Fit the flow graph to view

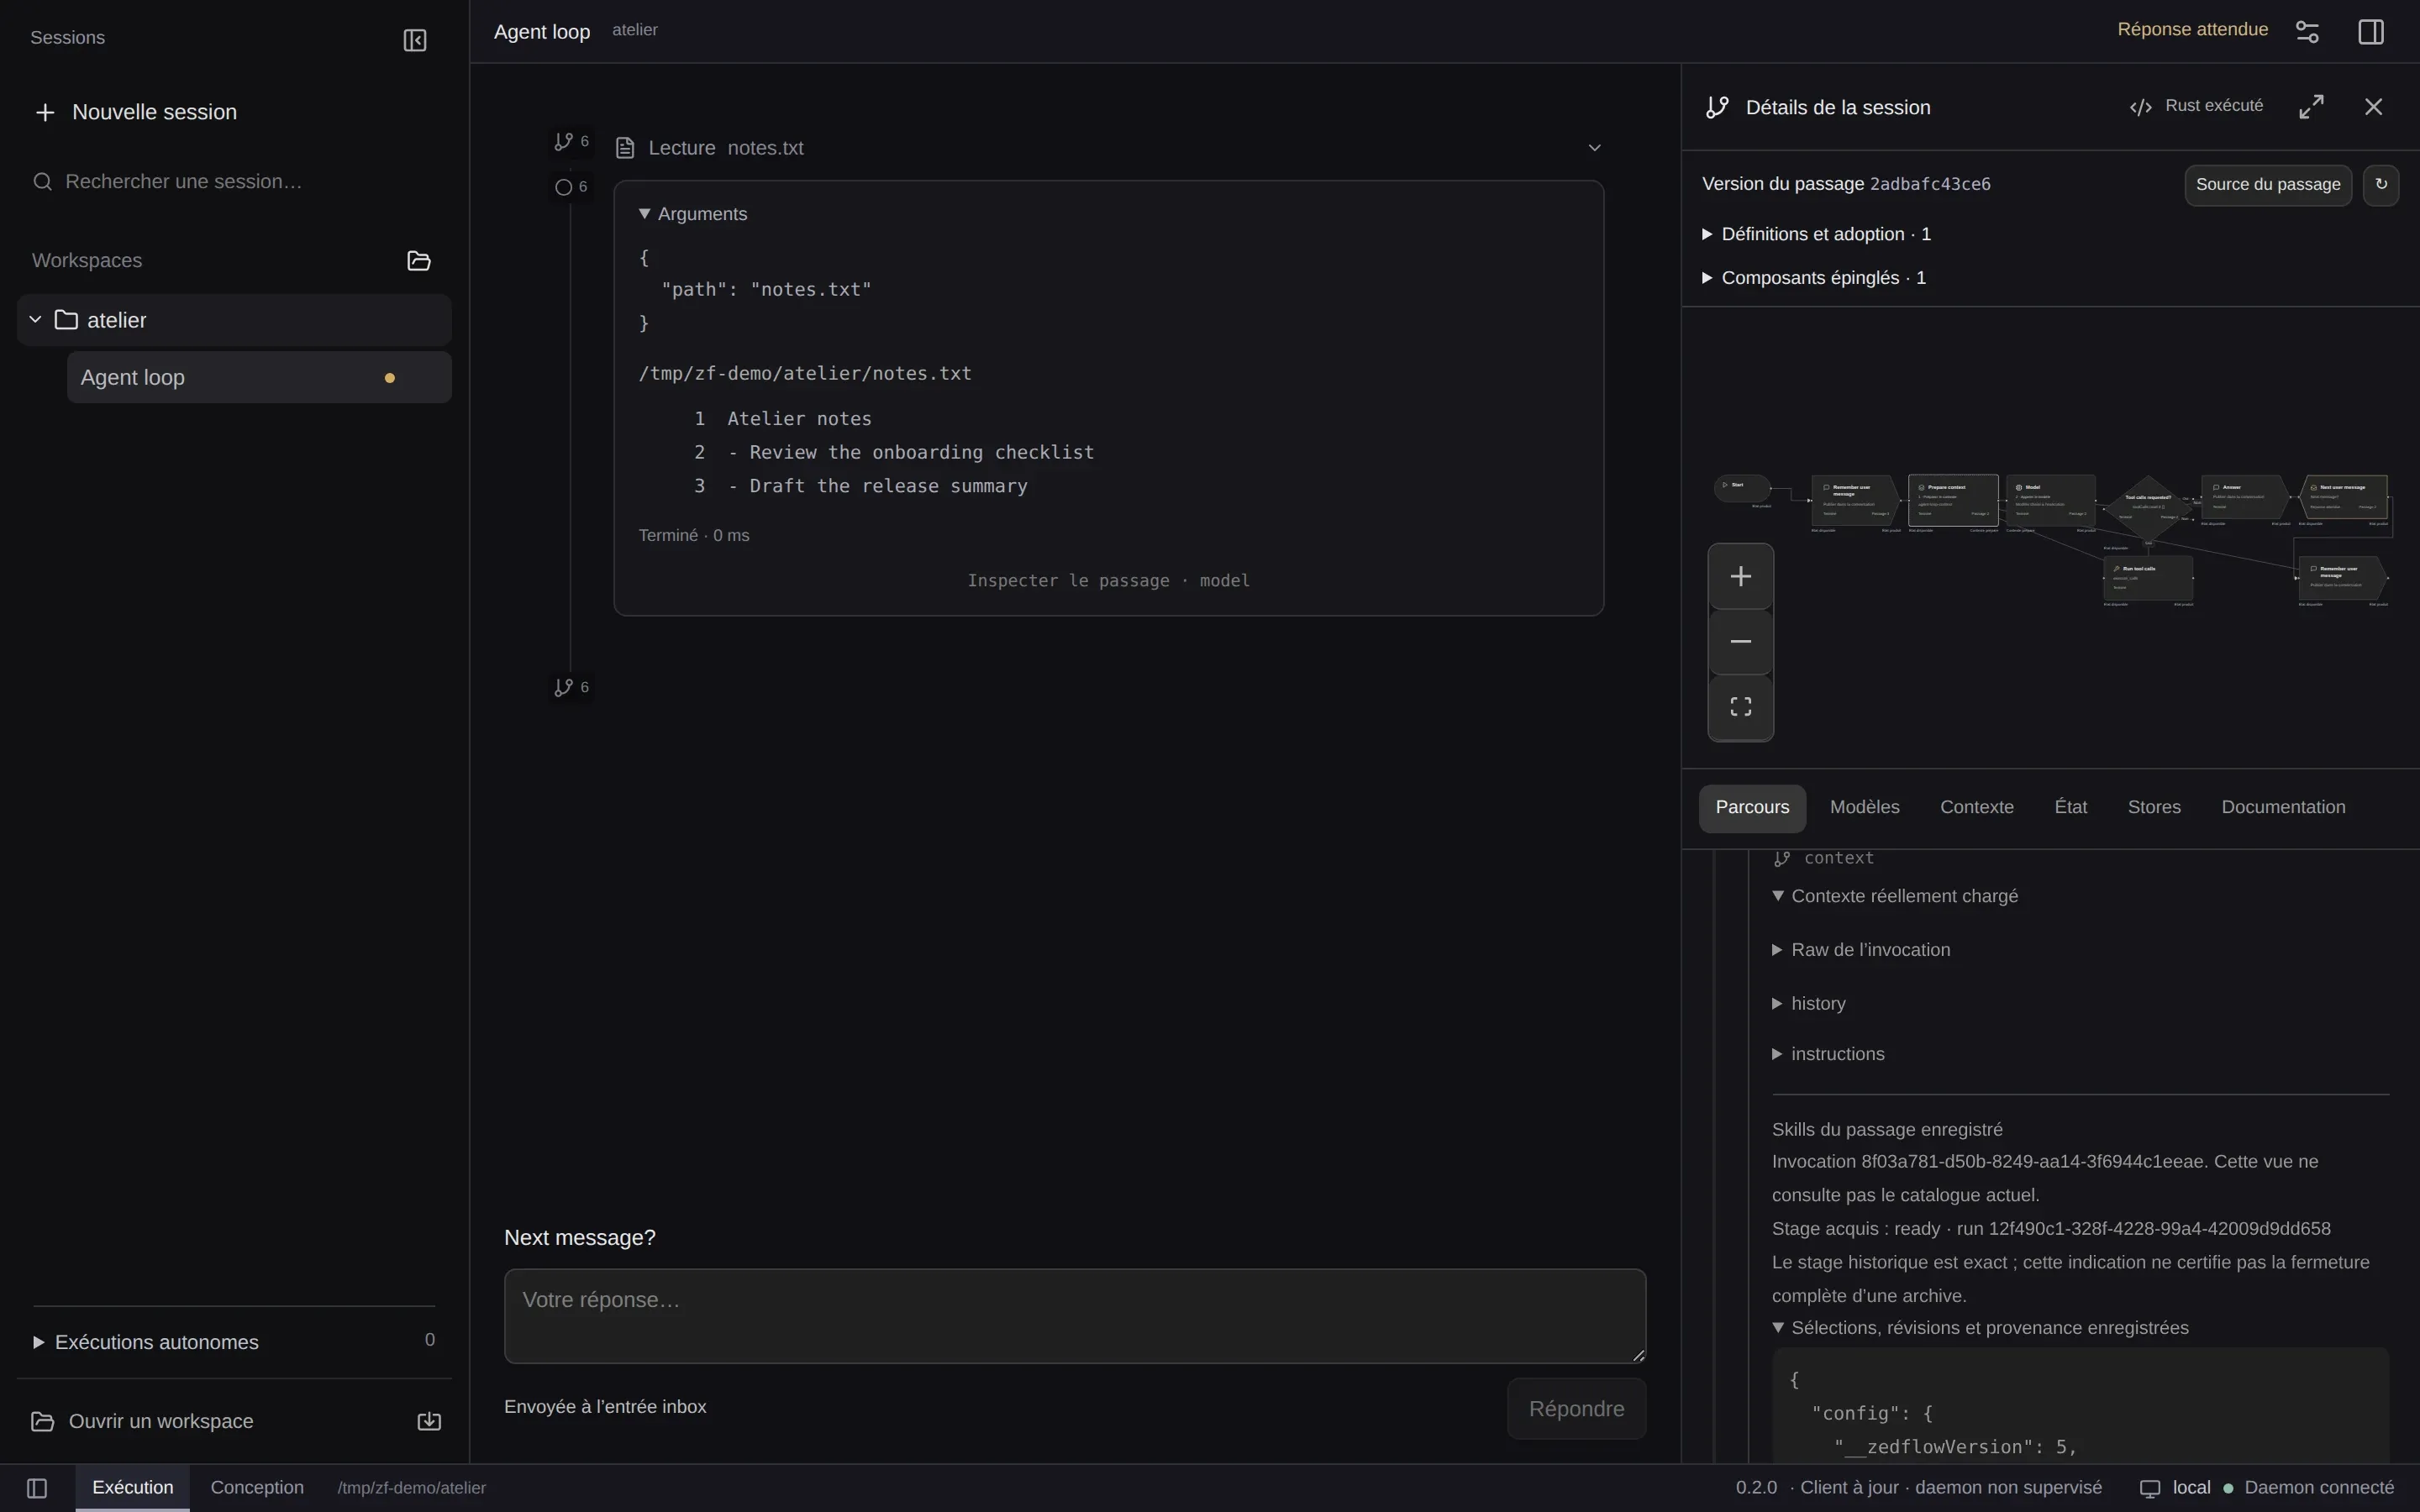pyautogui.click(x=1741, y=707)
